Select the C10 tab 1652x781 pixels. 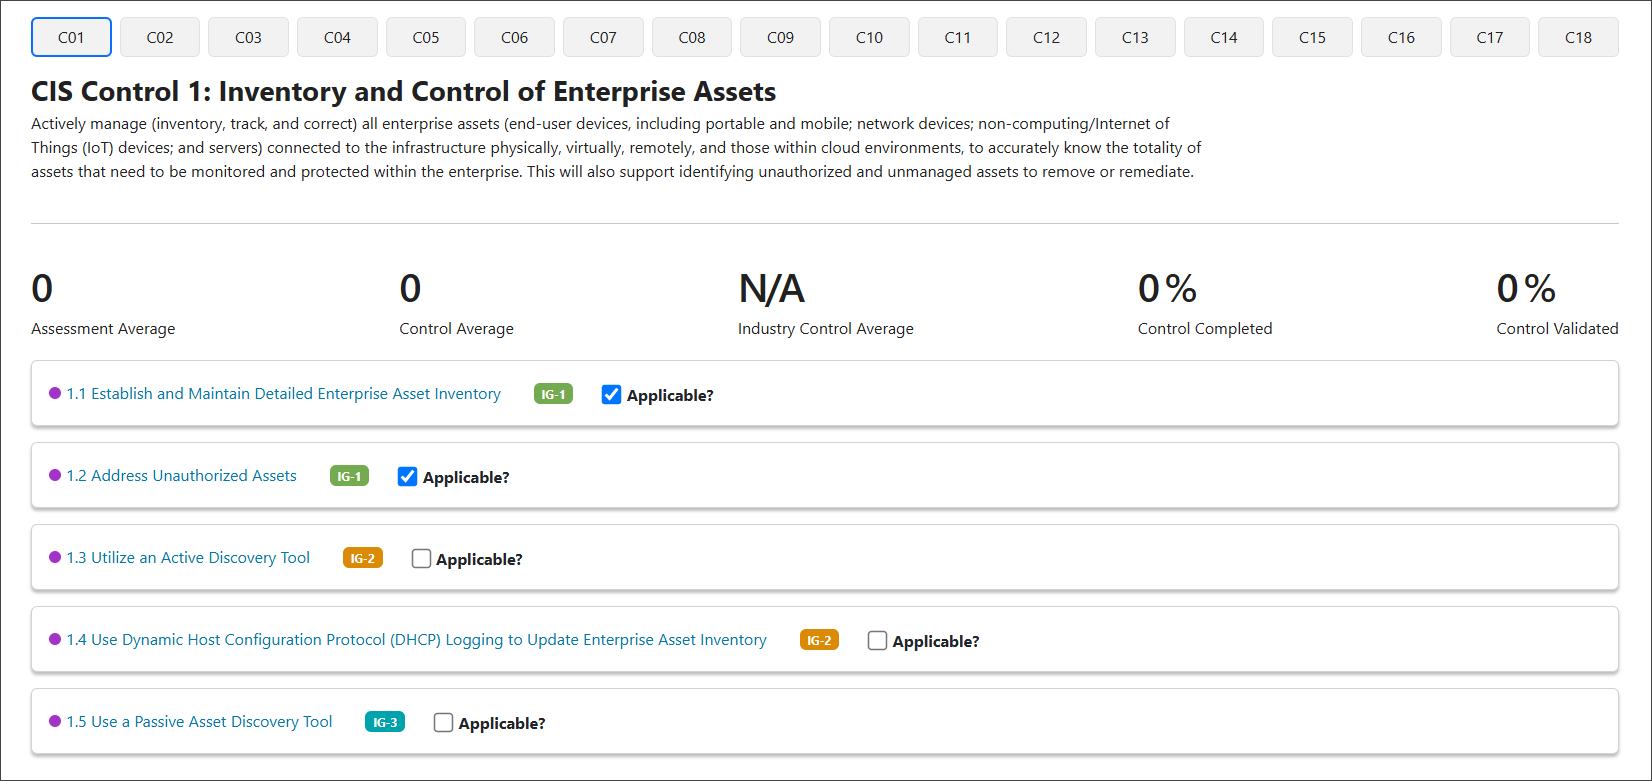click(869, 37)
